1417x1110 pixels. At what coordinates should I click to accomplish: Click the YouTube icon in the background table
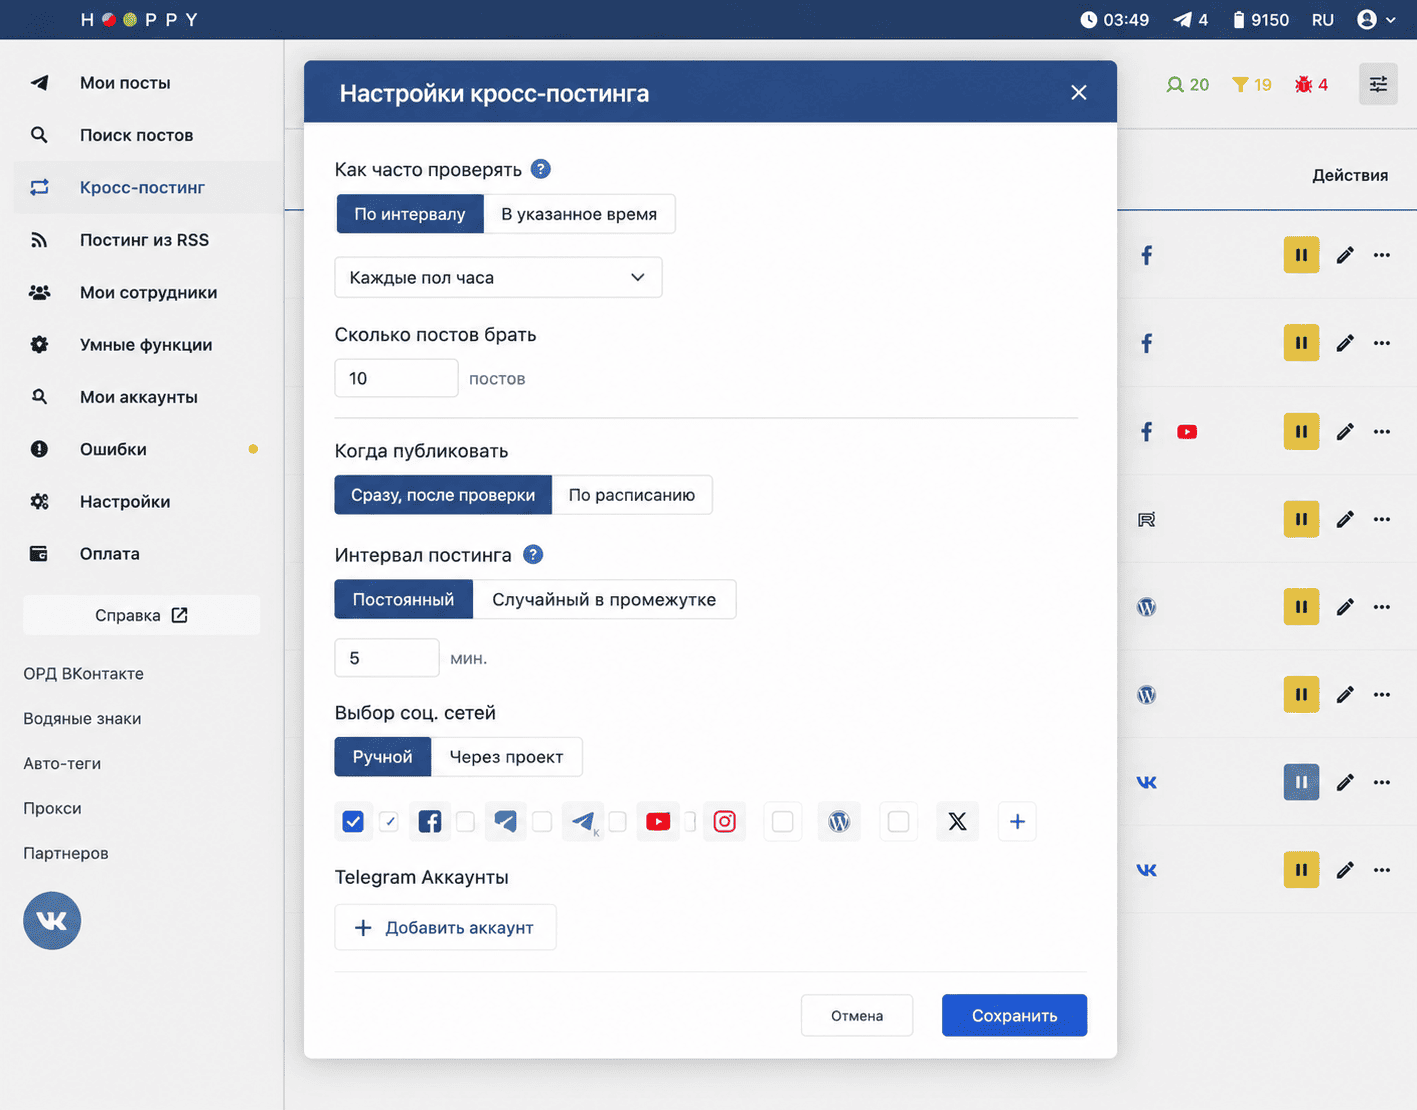click(x=1187, y=432)
